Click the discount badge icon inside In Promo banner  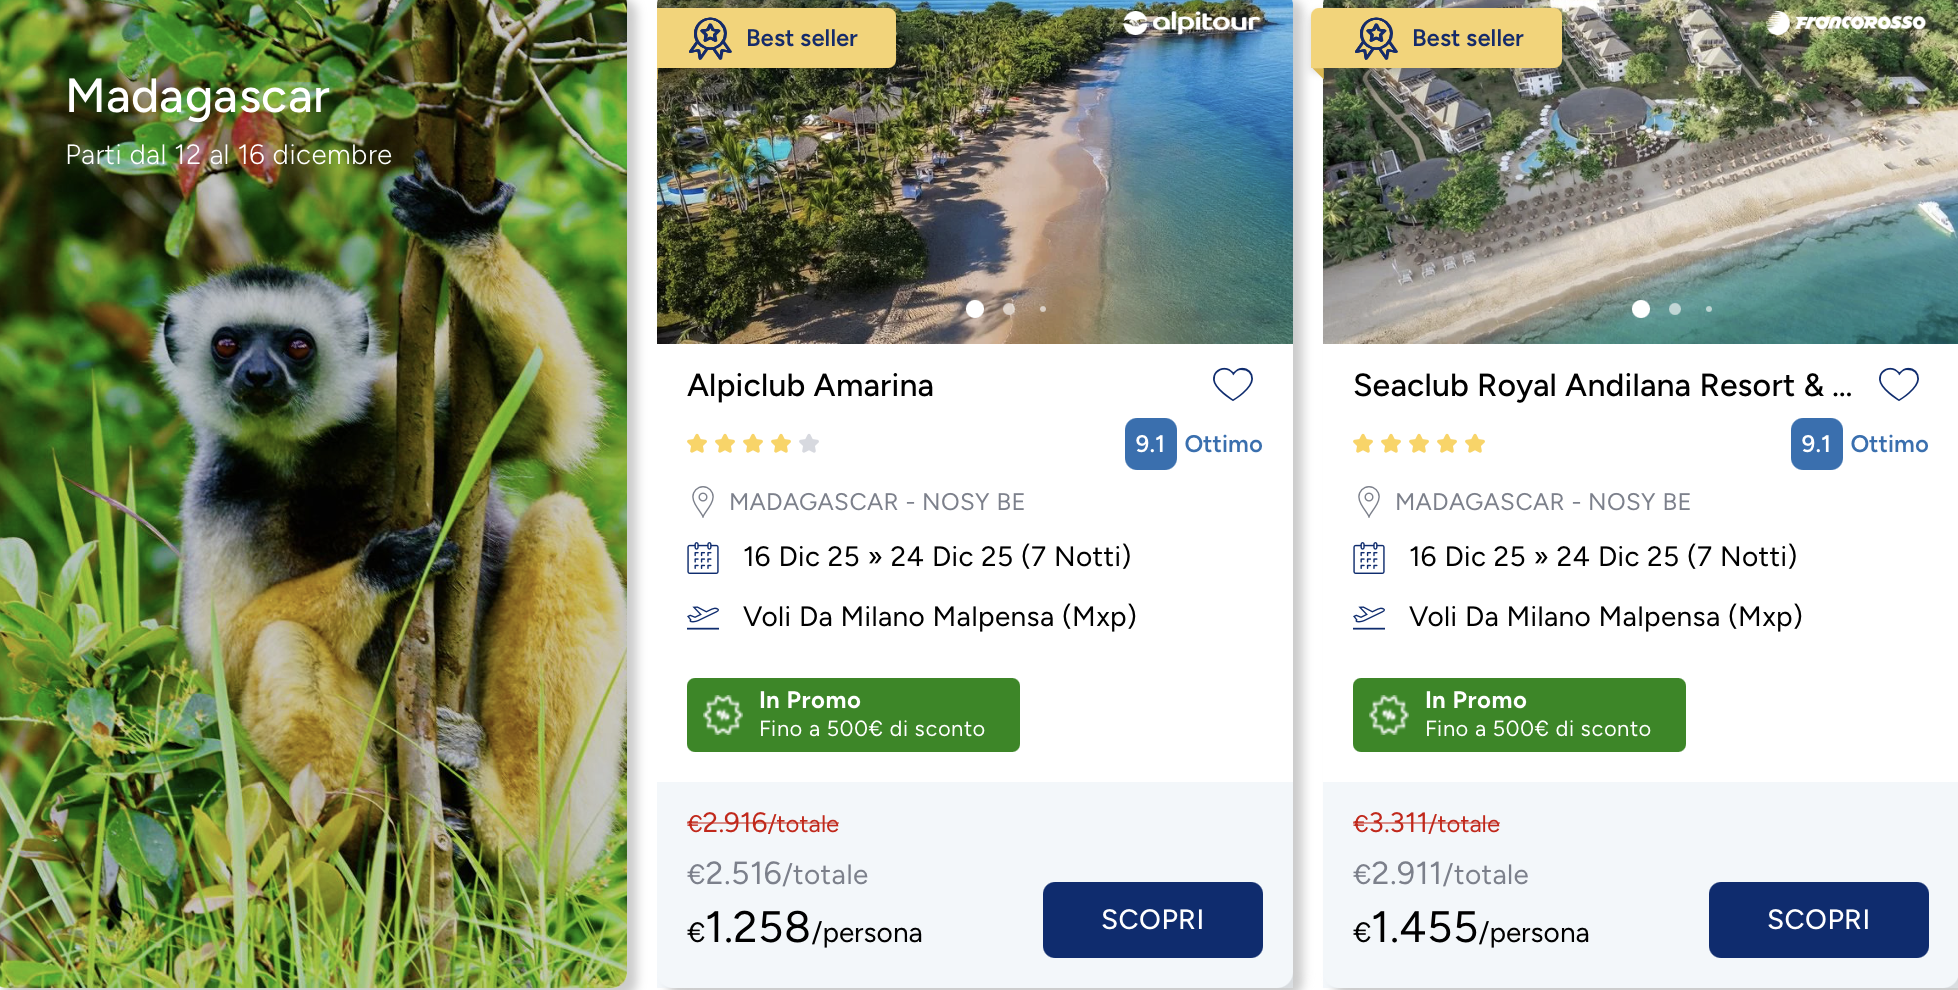(x=723, y=714)
